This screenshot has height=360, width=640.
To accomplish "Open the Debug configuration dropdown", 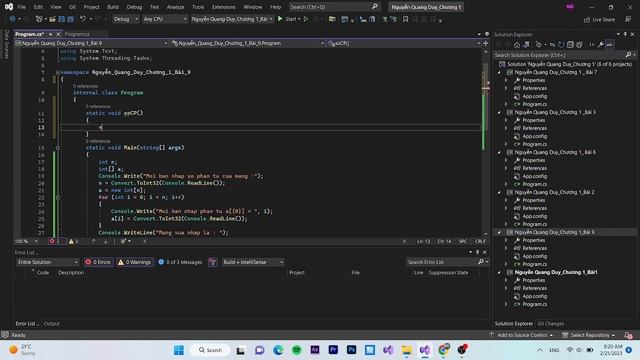I will [x=125, y=19].
